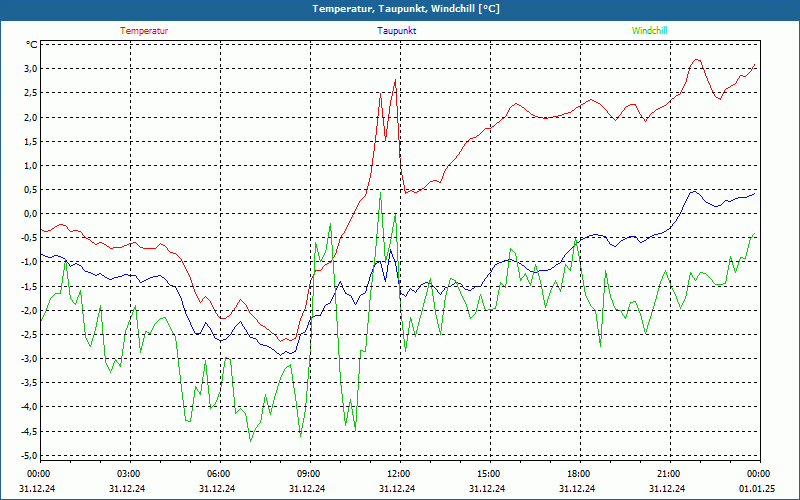Click the '31.12.24' date under 06:00
The height and width of the screenshot is (500, 800).
pyautogui.click(x=217, y=489)
